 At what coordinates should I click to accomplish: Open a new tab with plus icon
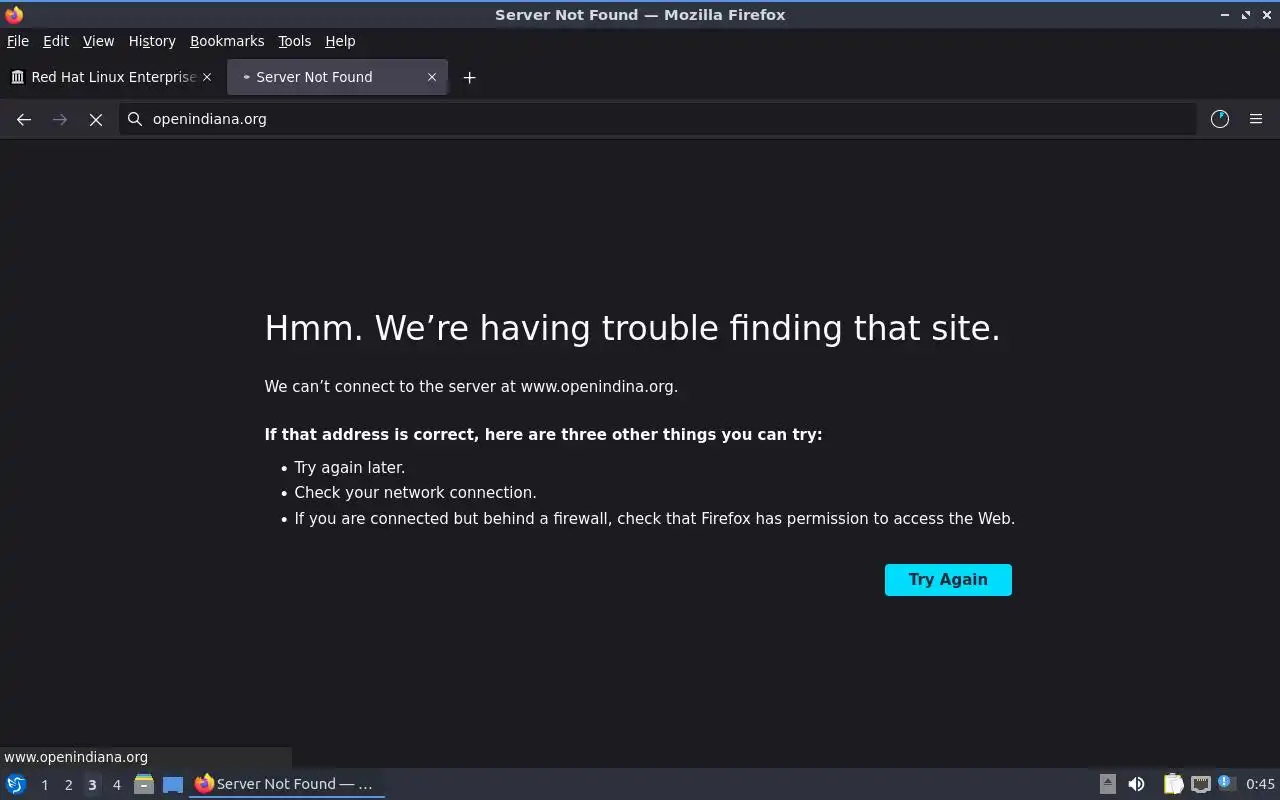(x=469, y=77)
